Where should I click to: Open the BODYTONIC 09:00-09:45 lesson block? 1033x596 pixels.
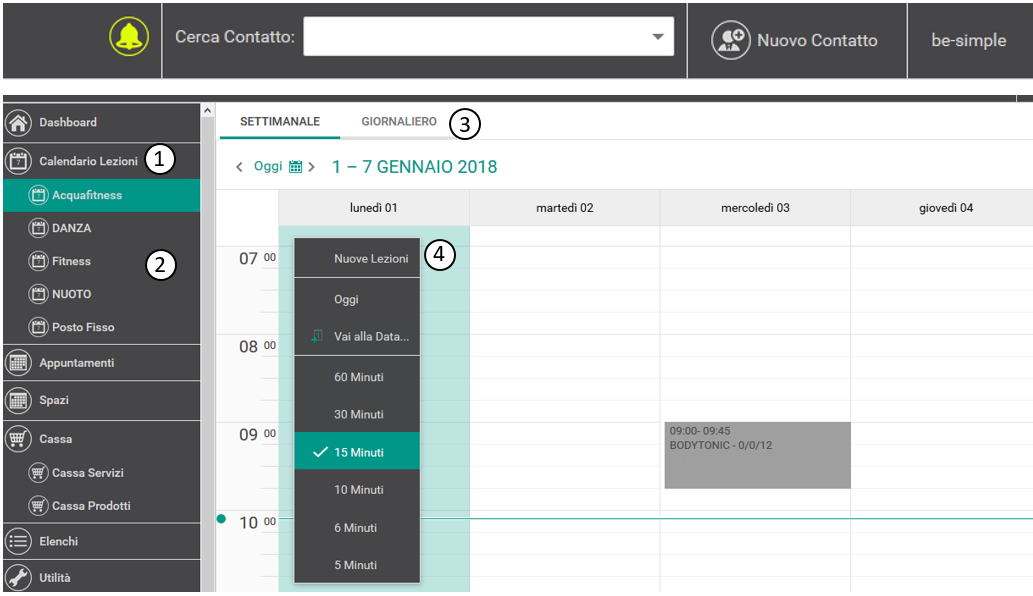point(757,455)
